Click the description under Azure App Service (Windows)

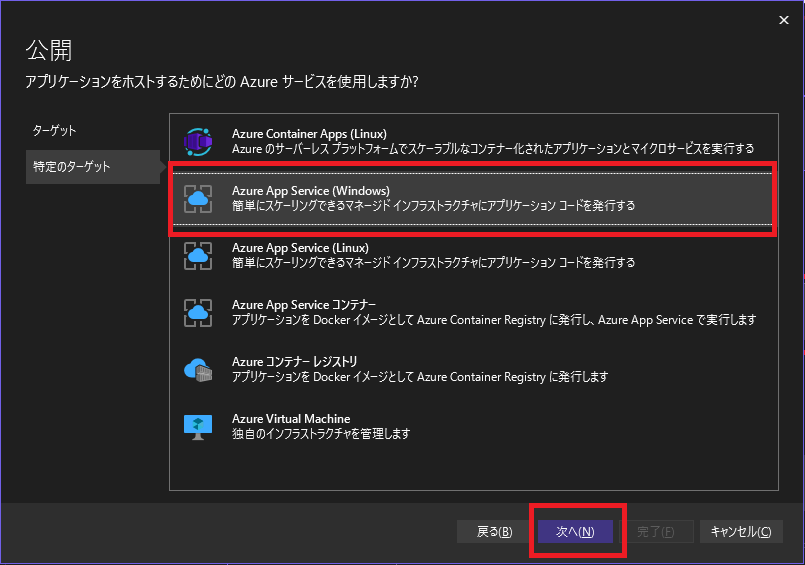(x=433, y=206)
